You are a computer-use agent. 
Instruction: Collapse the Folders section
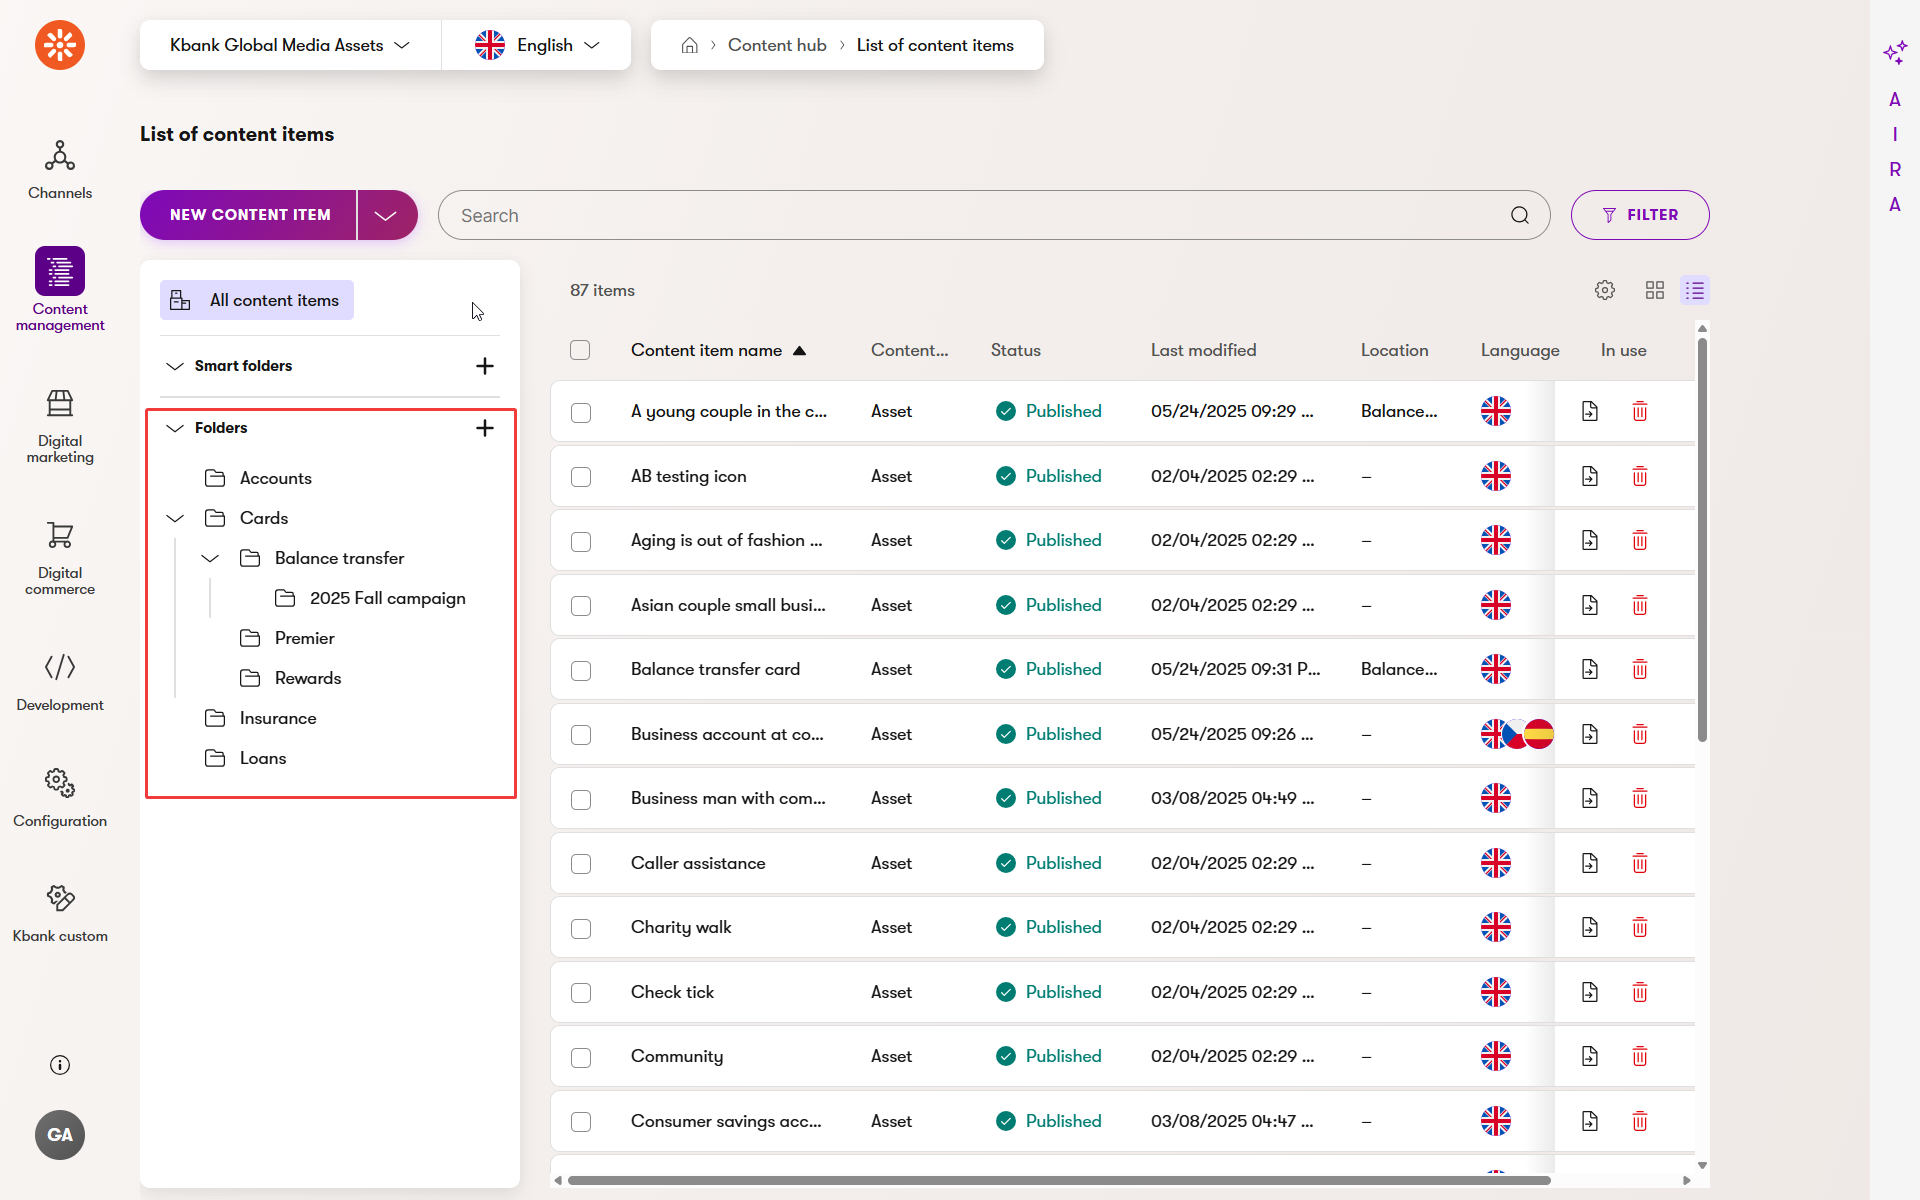[175, 428]
